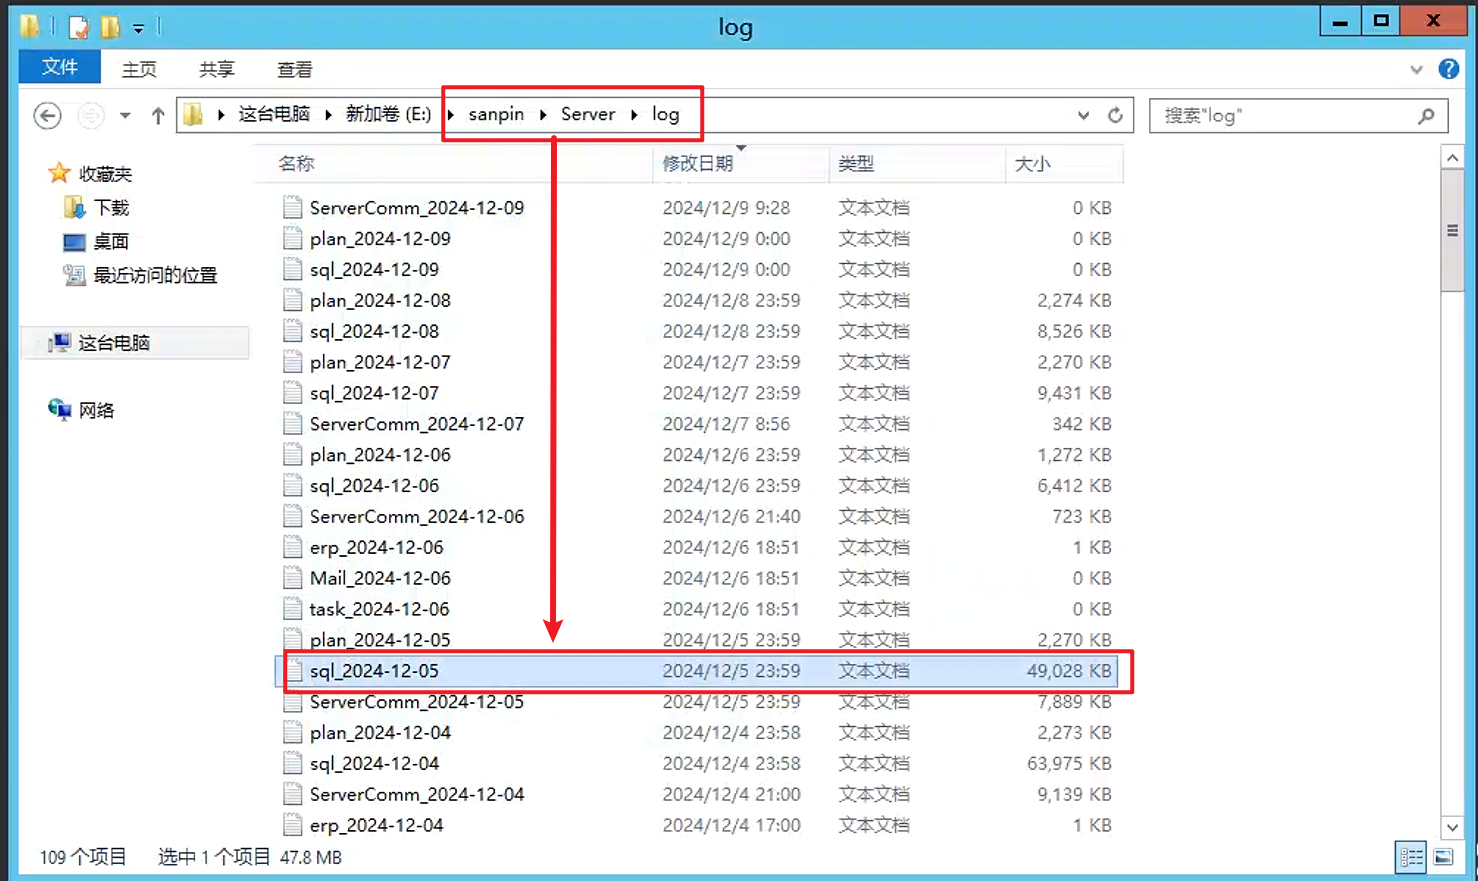Sort by 修改日期 column header
Viewport: 1478px width, 881px height.
click(741, 164)
